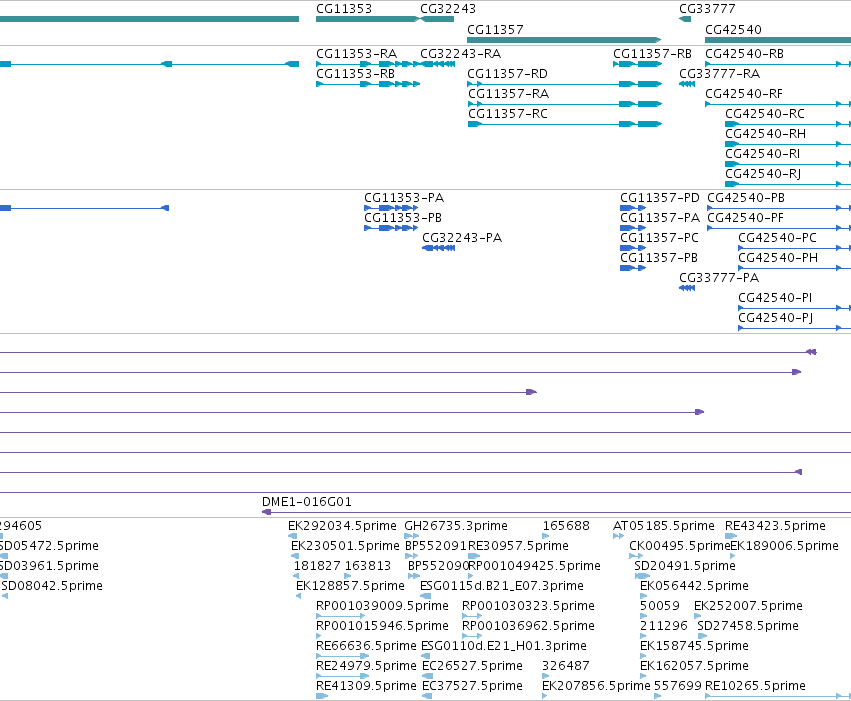
Task: Select transcript CG33777-RA
Action: (x=720, y=74)
